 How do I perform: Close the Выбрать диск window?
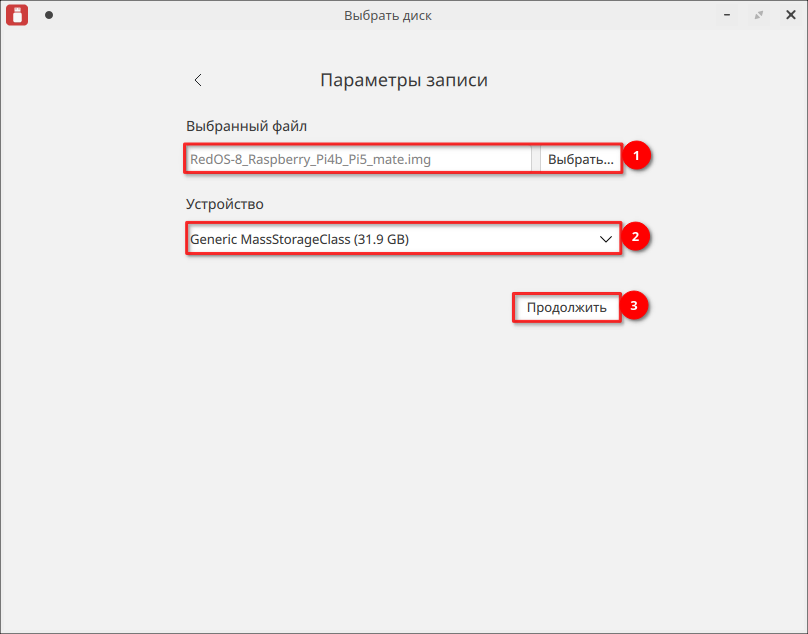(790, 15)
